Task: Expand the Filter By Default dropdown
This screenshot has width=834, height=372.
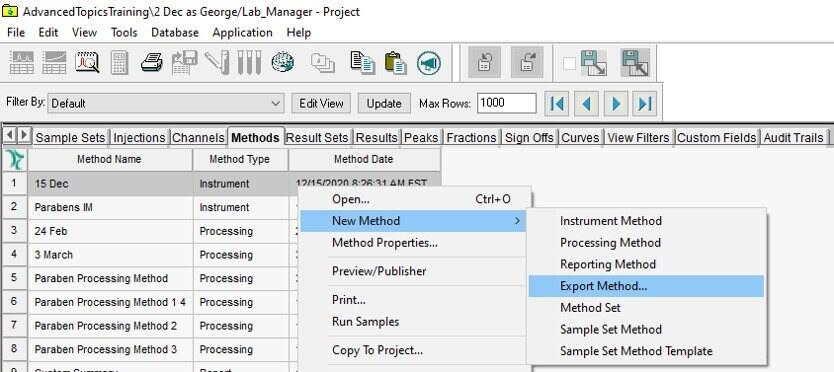Action: click(x=275, y=103)
